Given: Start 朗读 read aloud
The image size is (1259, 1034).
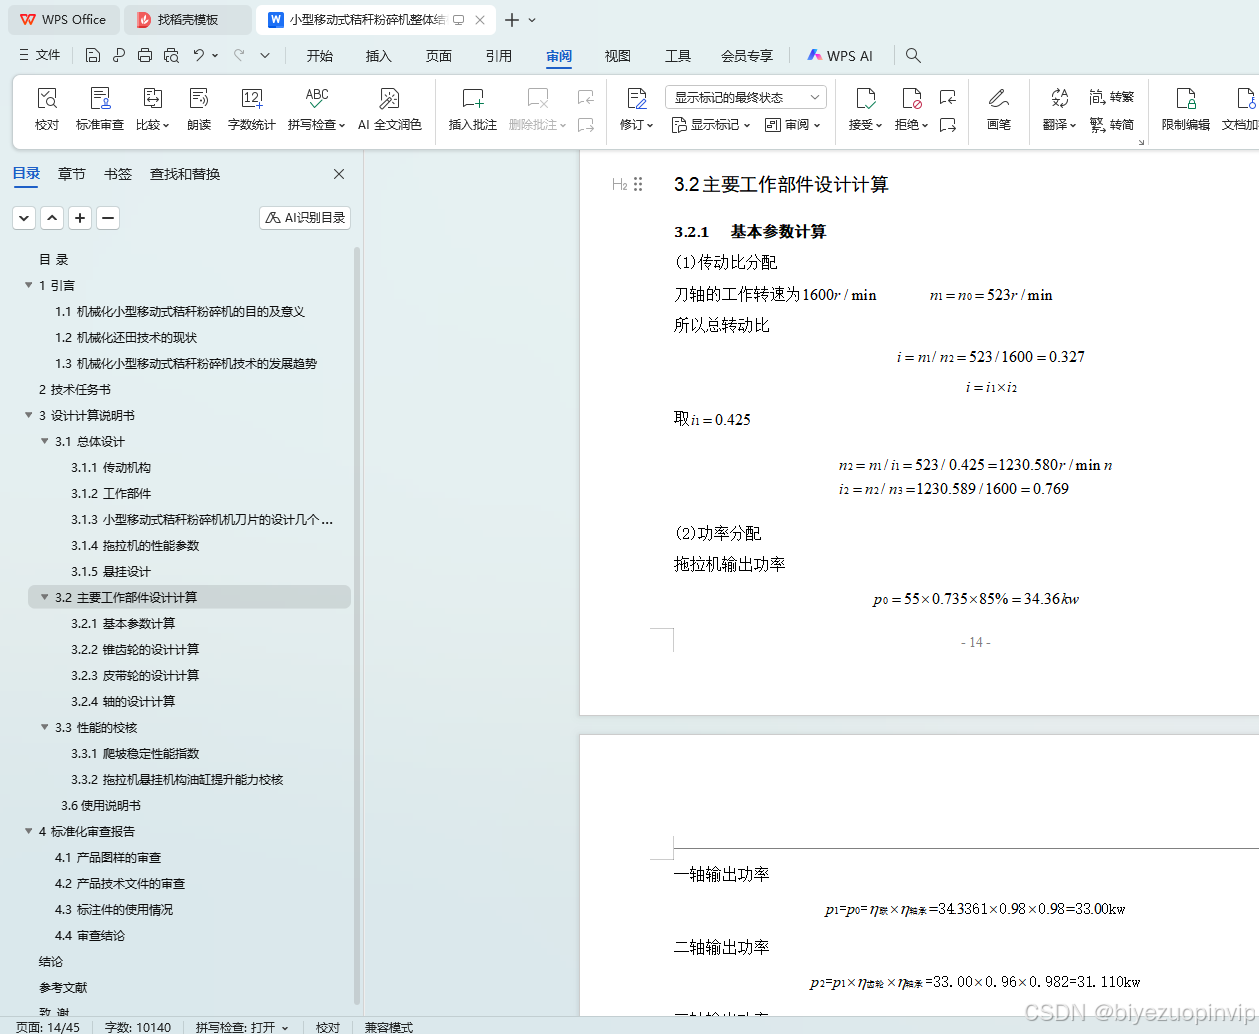Looking at the screenshot, I should pos(199,109).
